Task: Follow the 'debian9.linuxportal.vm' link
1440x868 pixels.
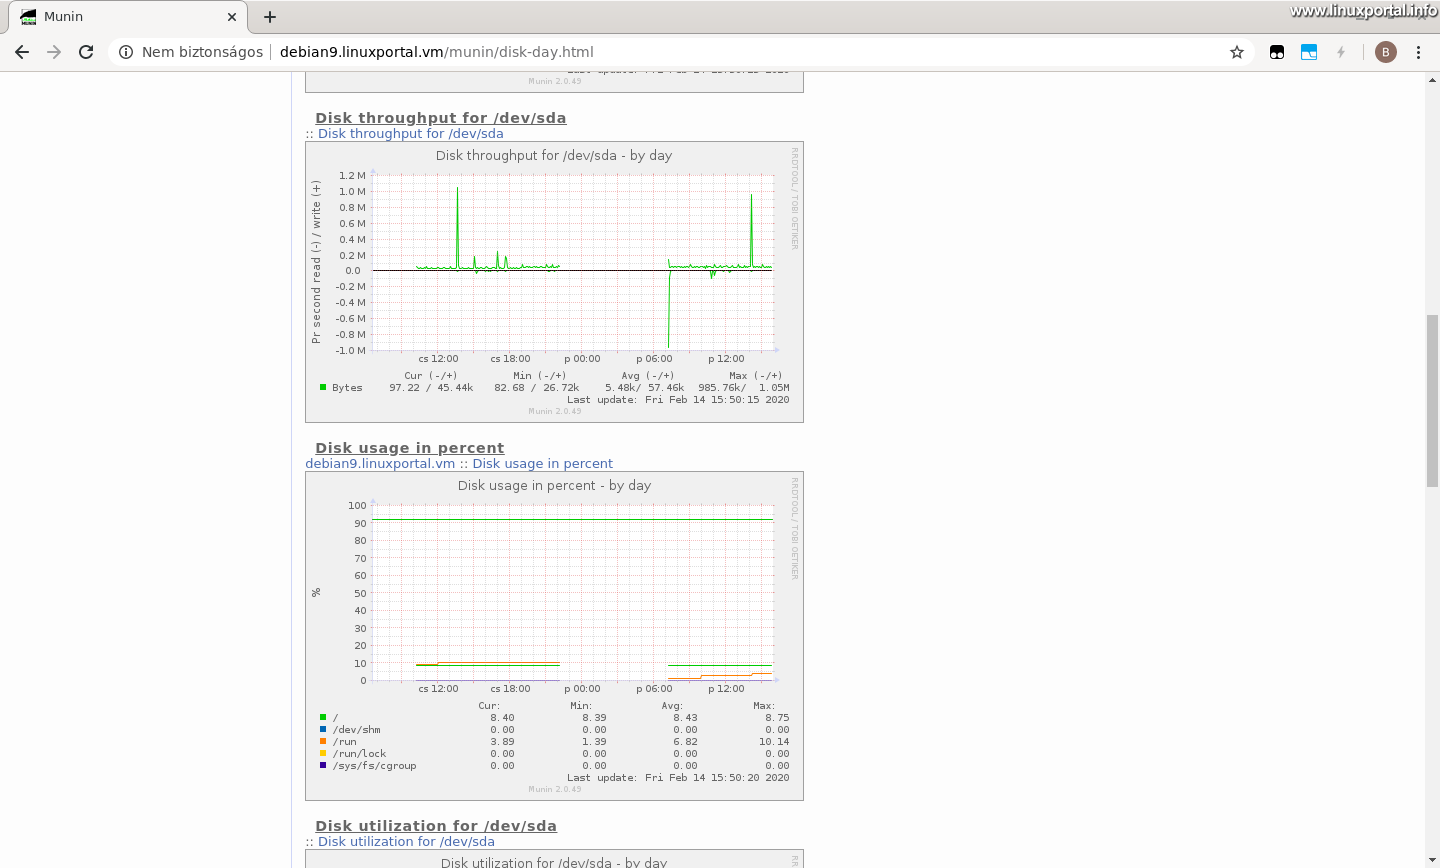Action: (381, 463)
